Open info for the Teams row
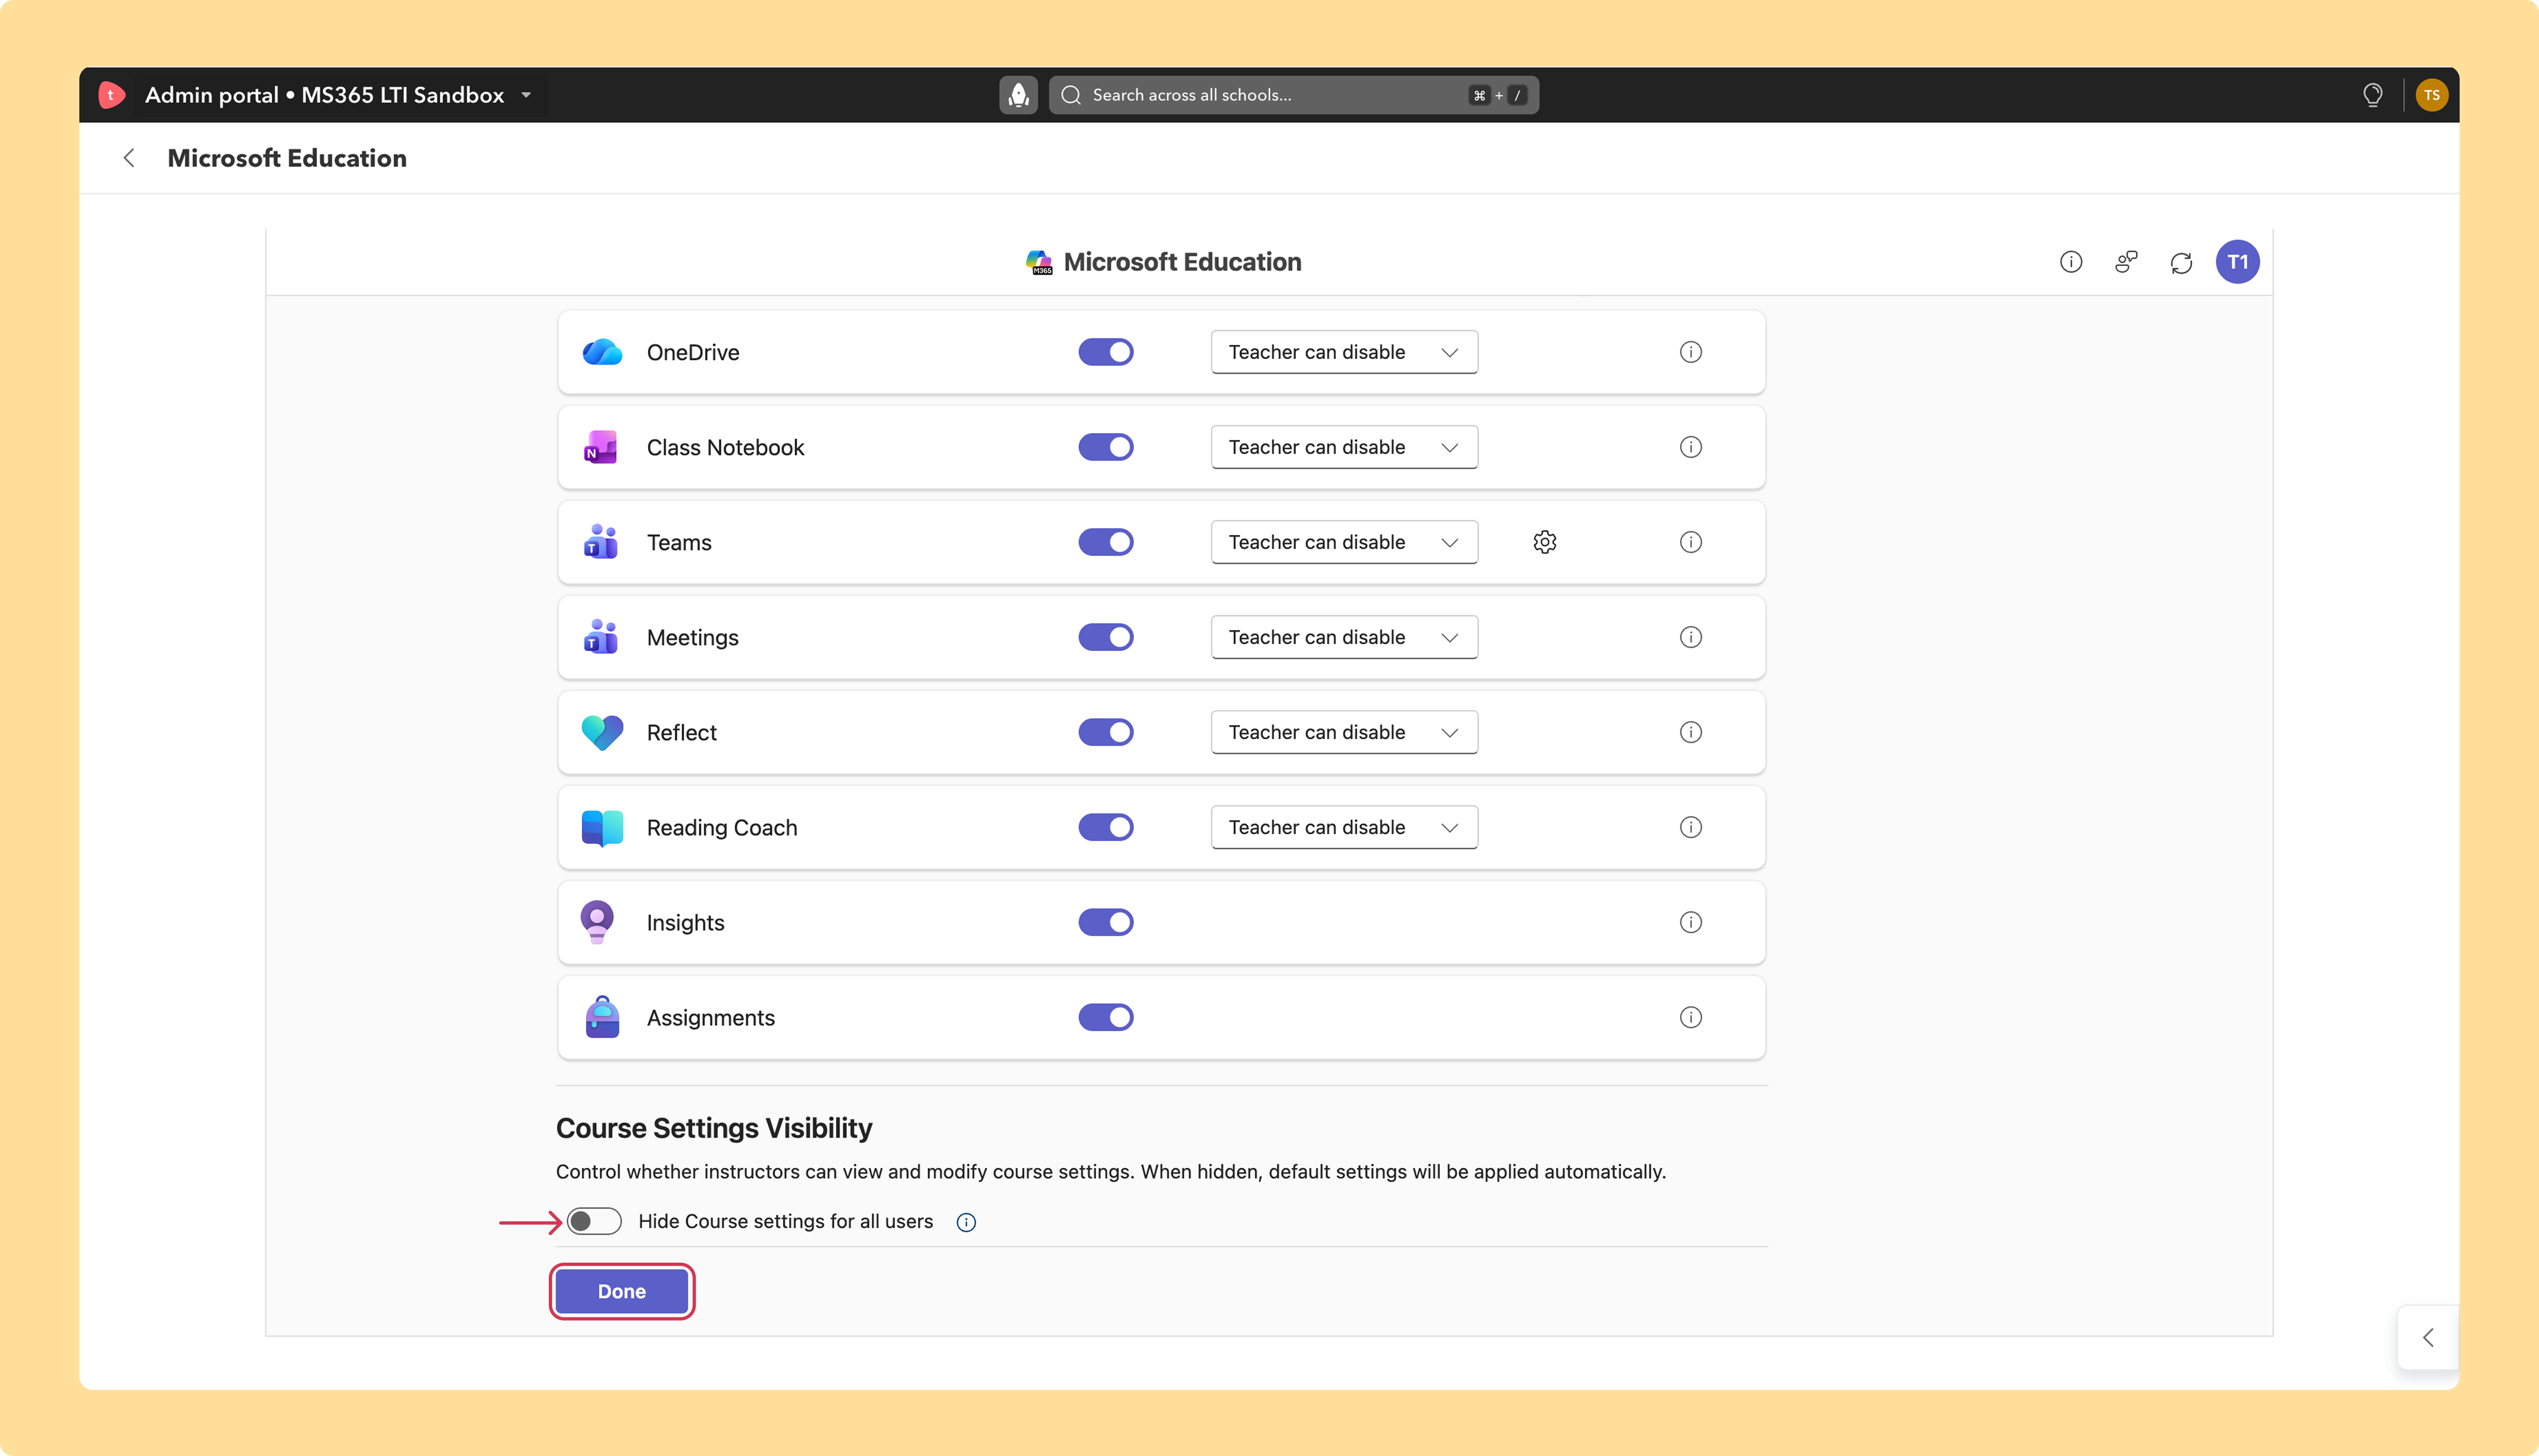Screen dimensions: 2539x1456 pos(1690,542)
